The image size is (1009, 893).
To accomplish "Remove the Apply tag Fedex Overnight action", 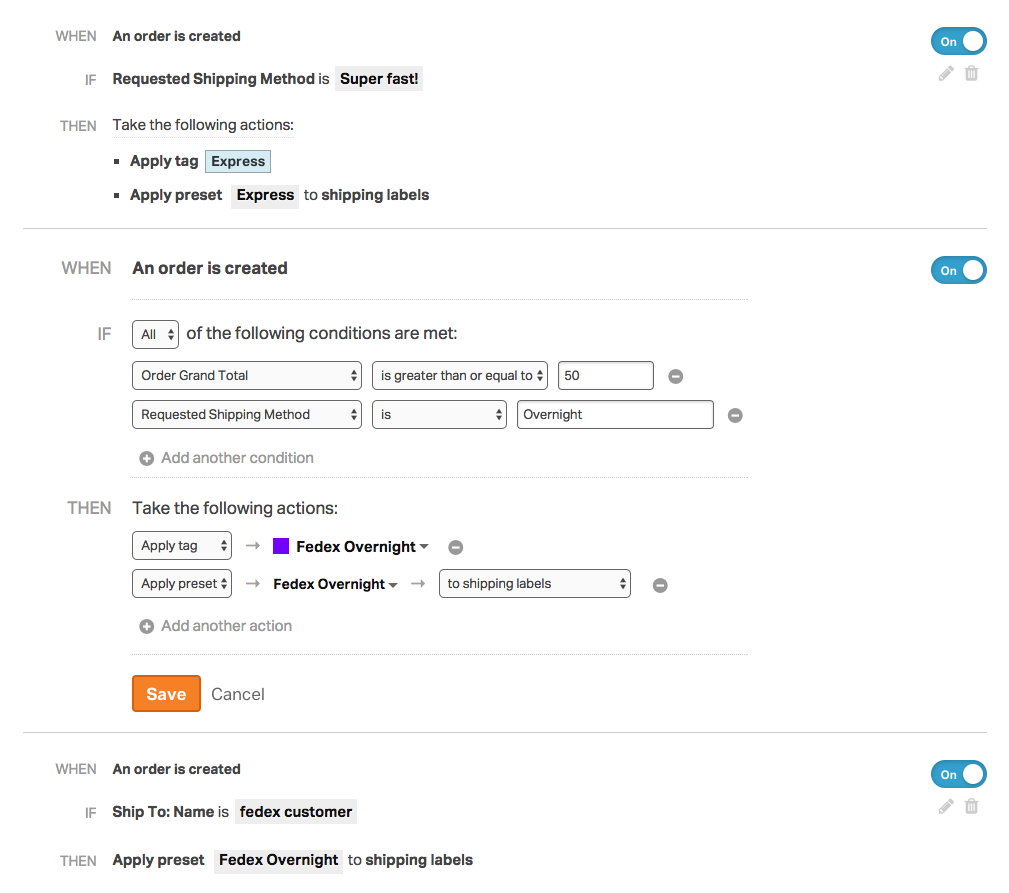I will coord(456,546).
